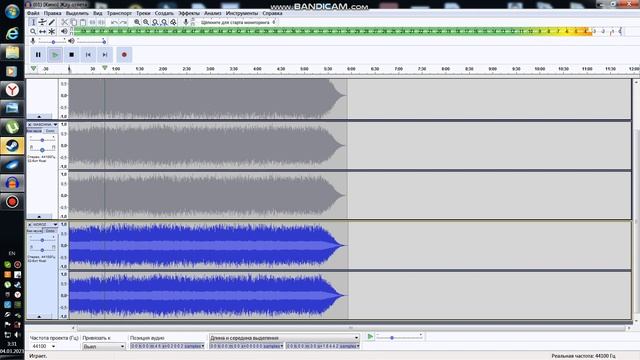Click the blue track's pan slider

tap(42, 250)
